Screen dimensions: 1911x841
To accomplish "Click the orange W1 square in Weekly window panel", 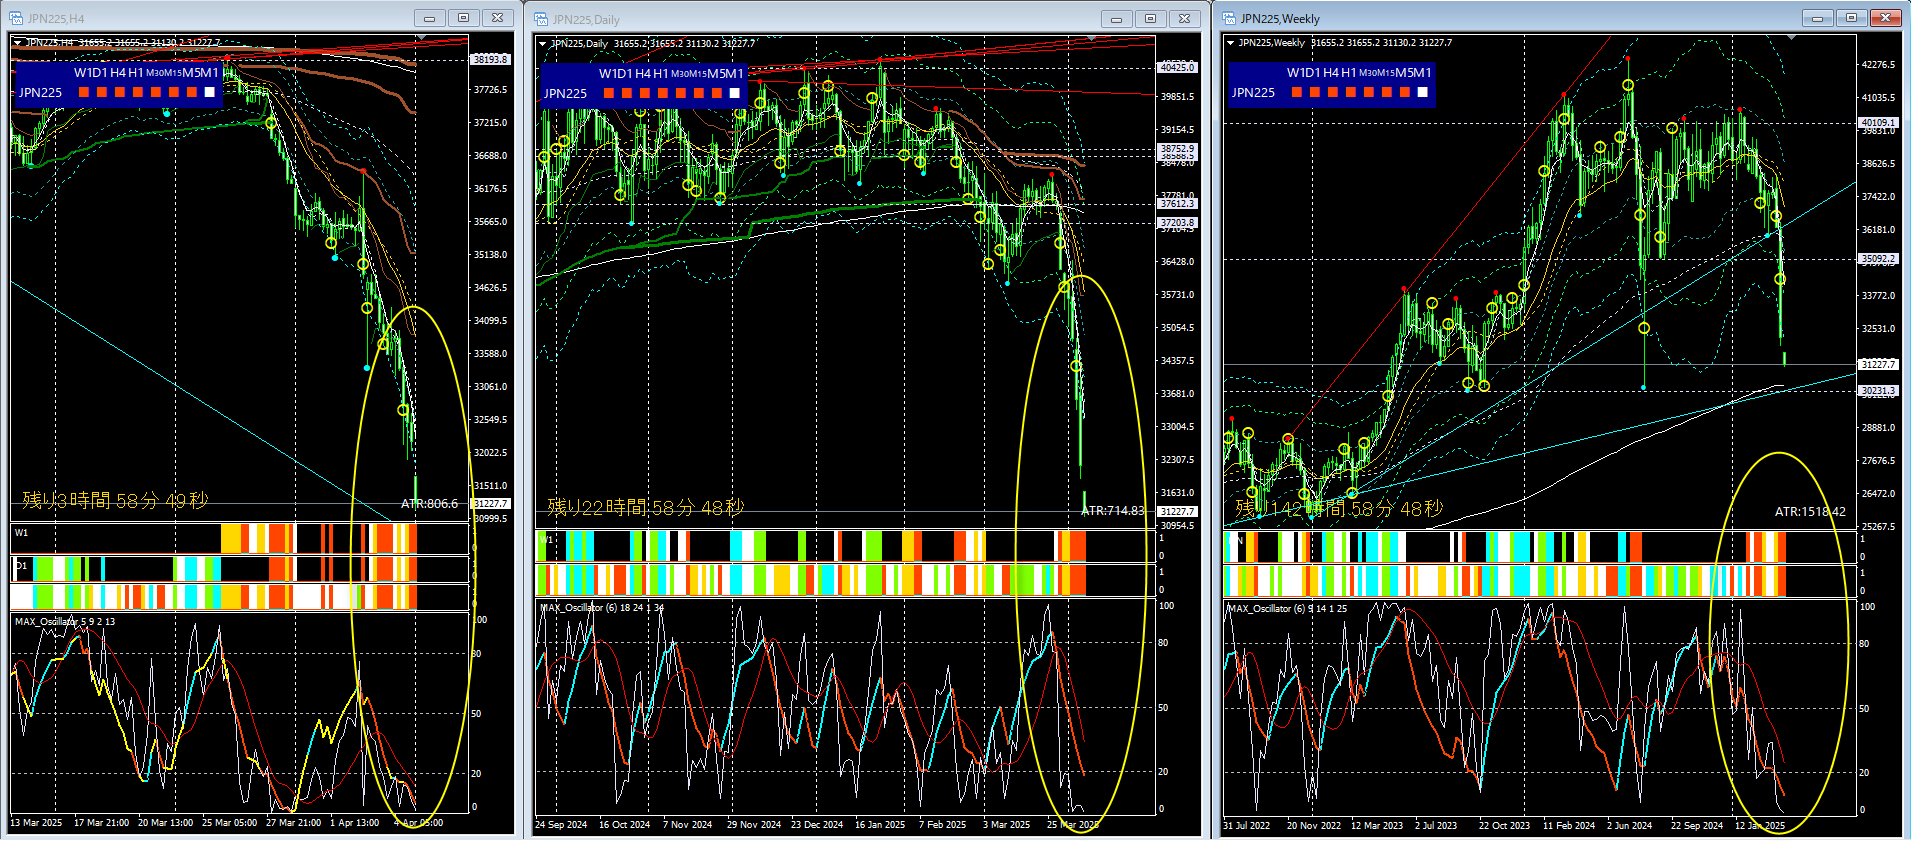I will (1297, 92).
